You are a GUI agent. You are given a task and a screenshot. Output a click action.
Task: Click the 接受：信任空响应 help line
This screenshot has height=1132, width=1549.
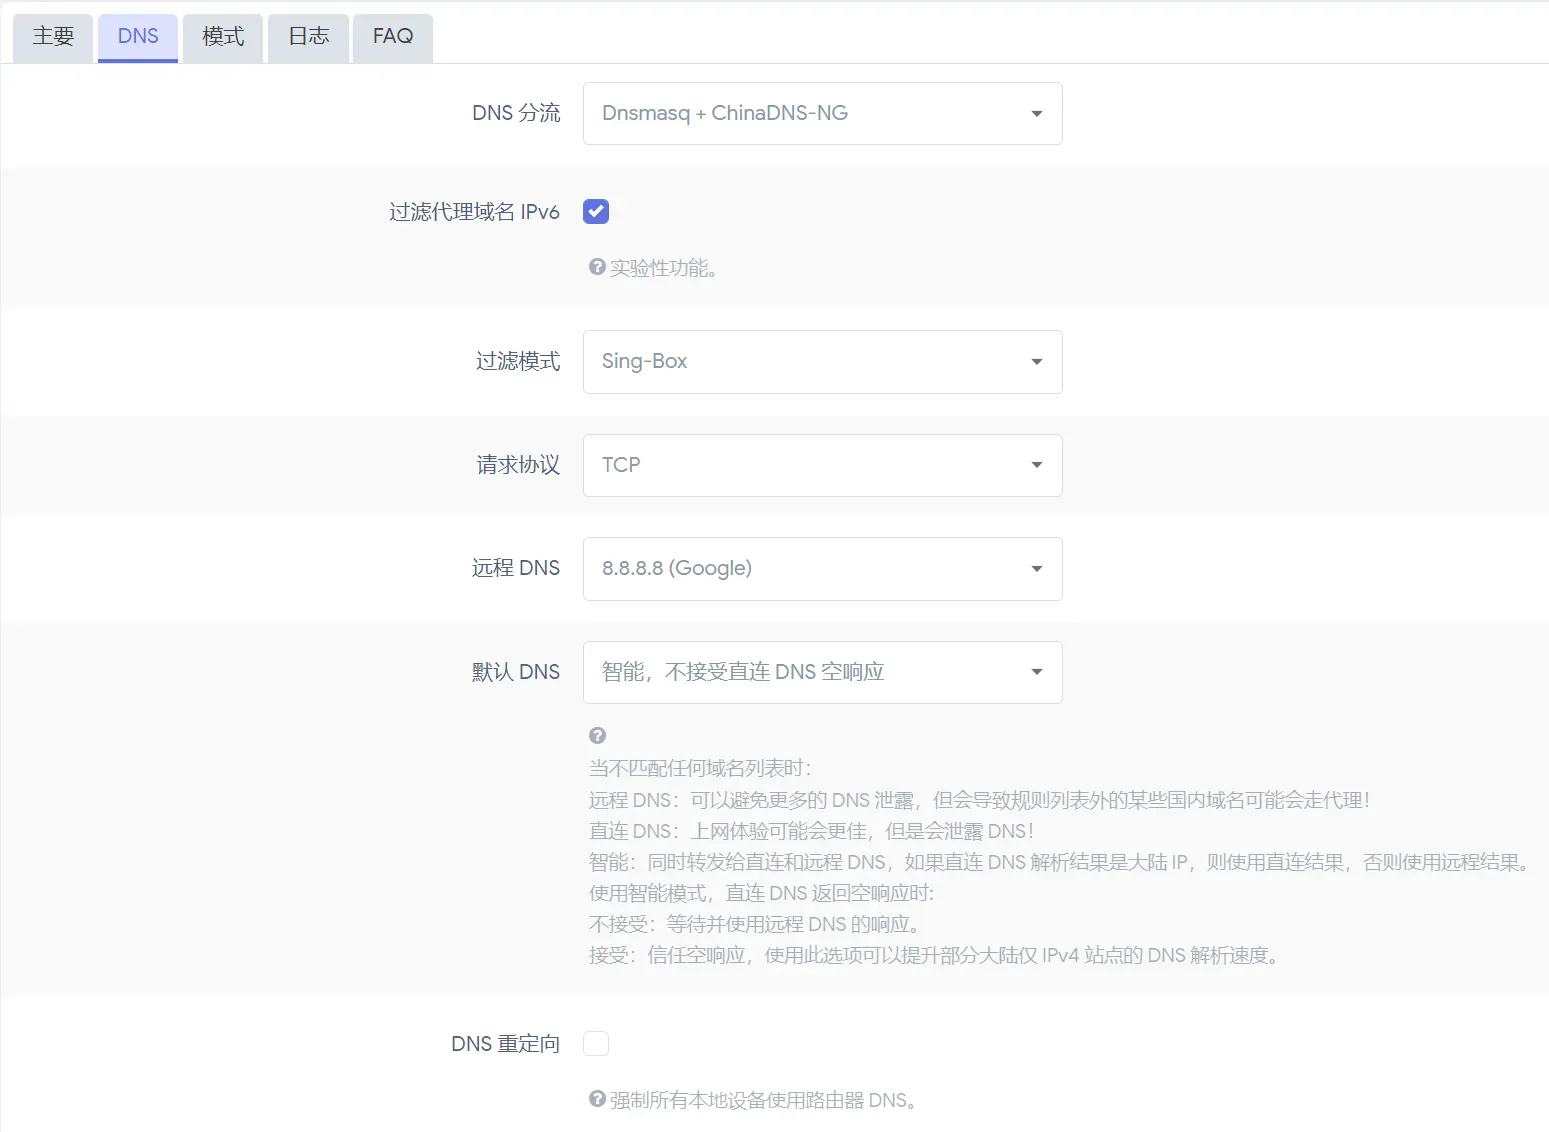pos(934,955)
